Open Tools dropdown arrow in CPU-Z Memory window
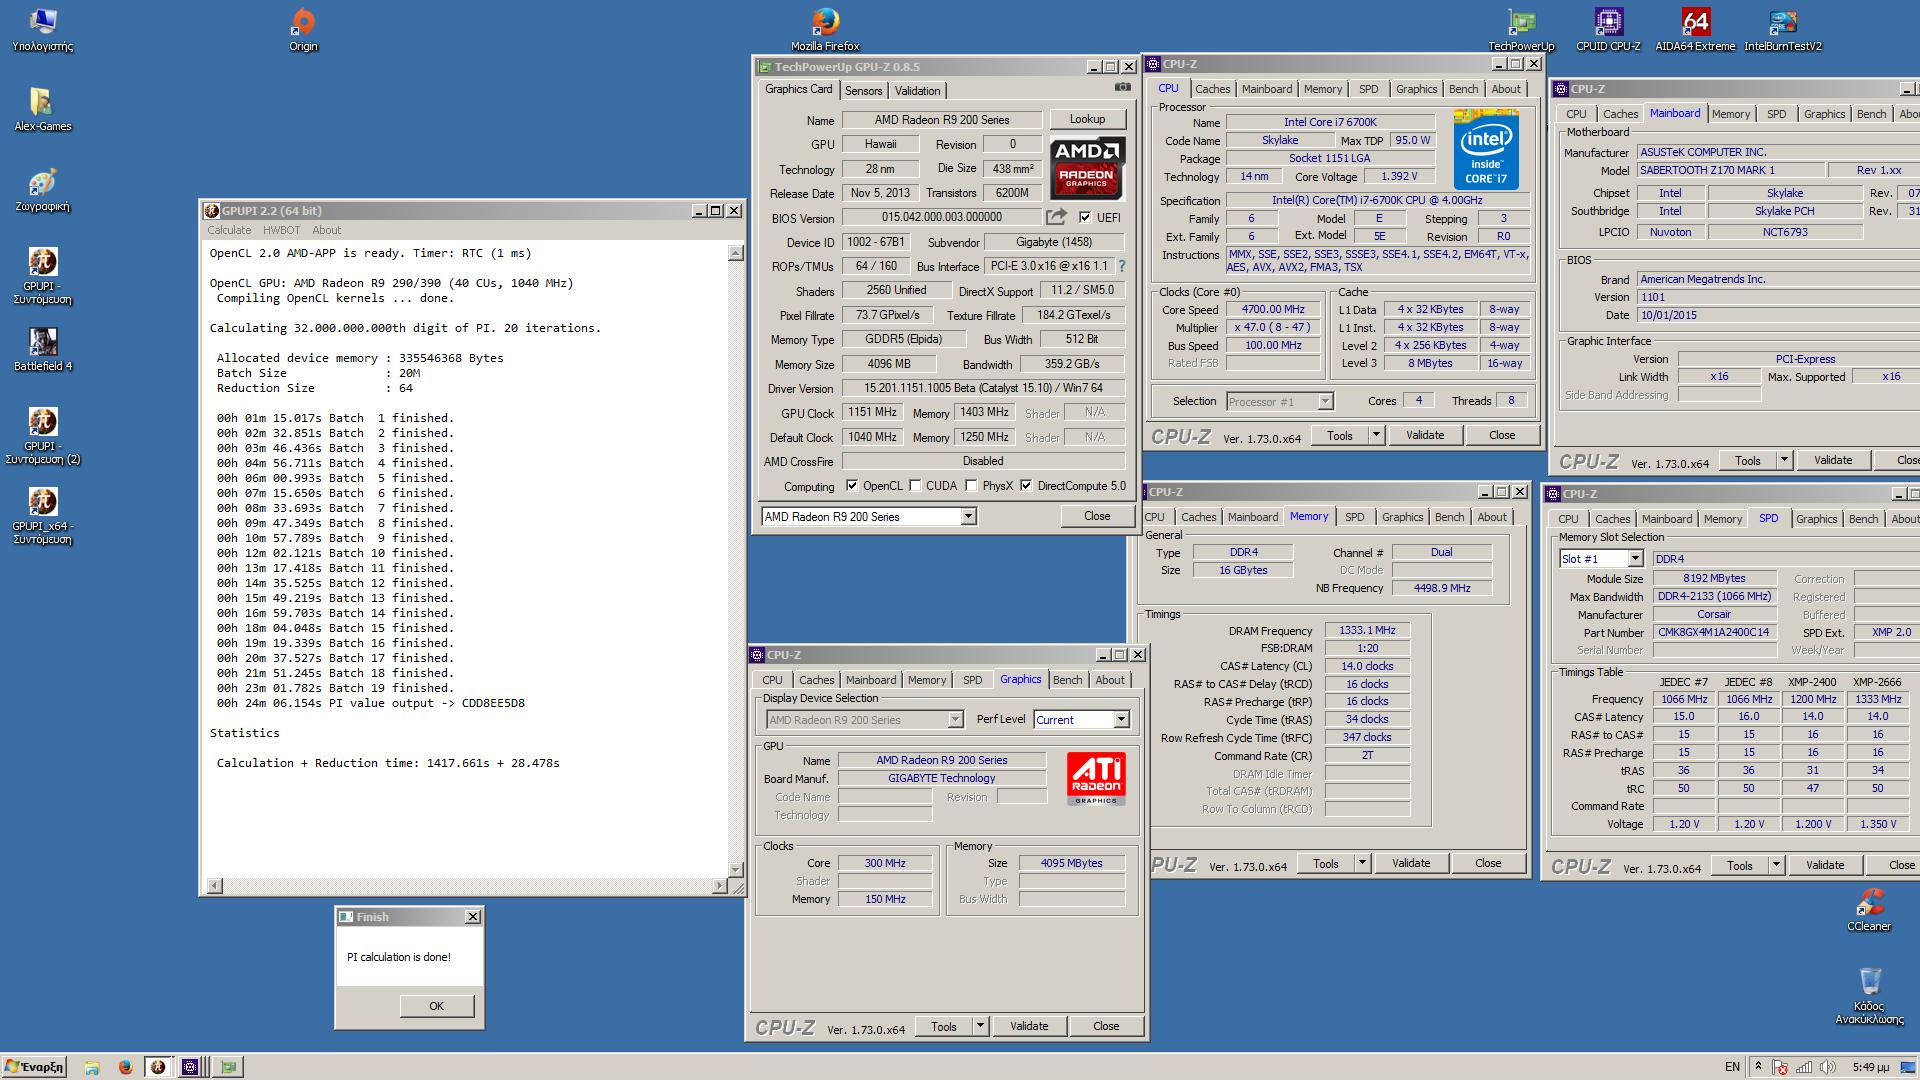Viewport: 1920px width, 1080px height. point(1362,863)
